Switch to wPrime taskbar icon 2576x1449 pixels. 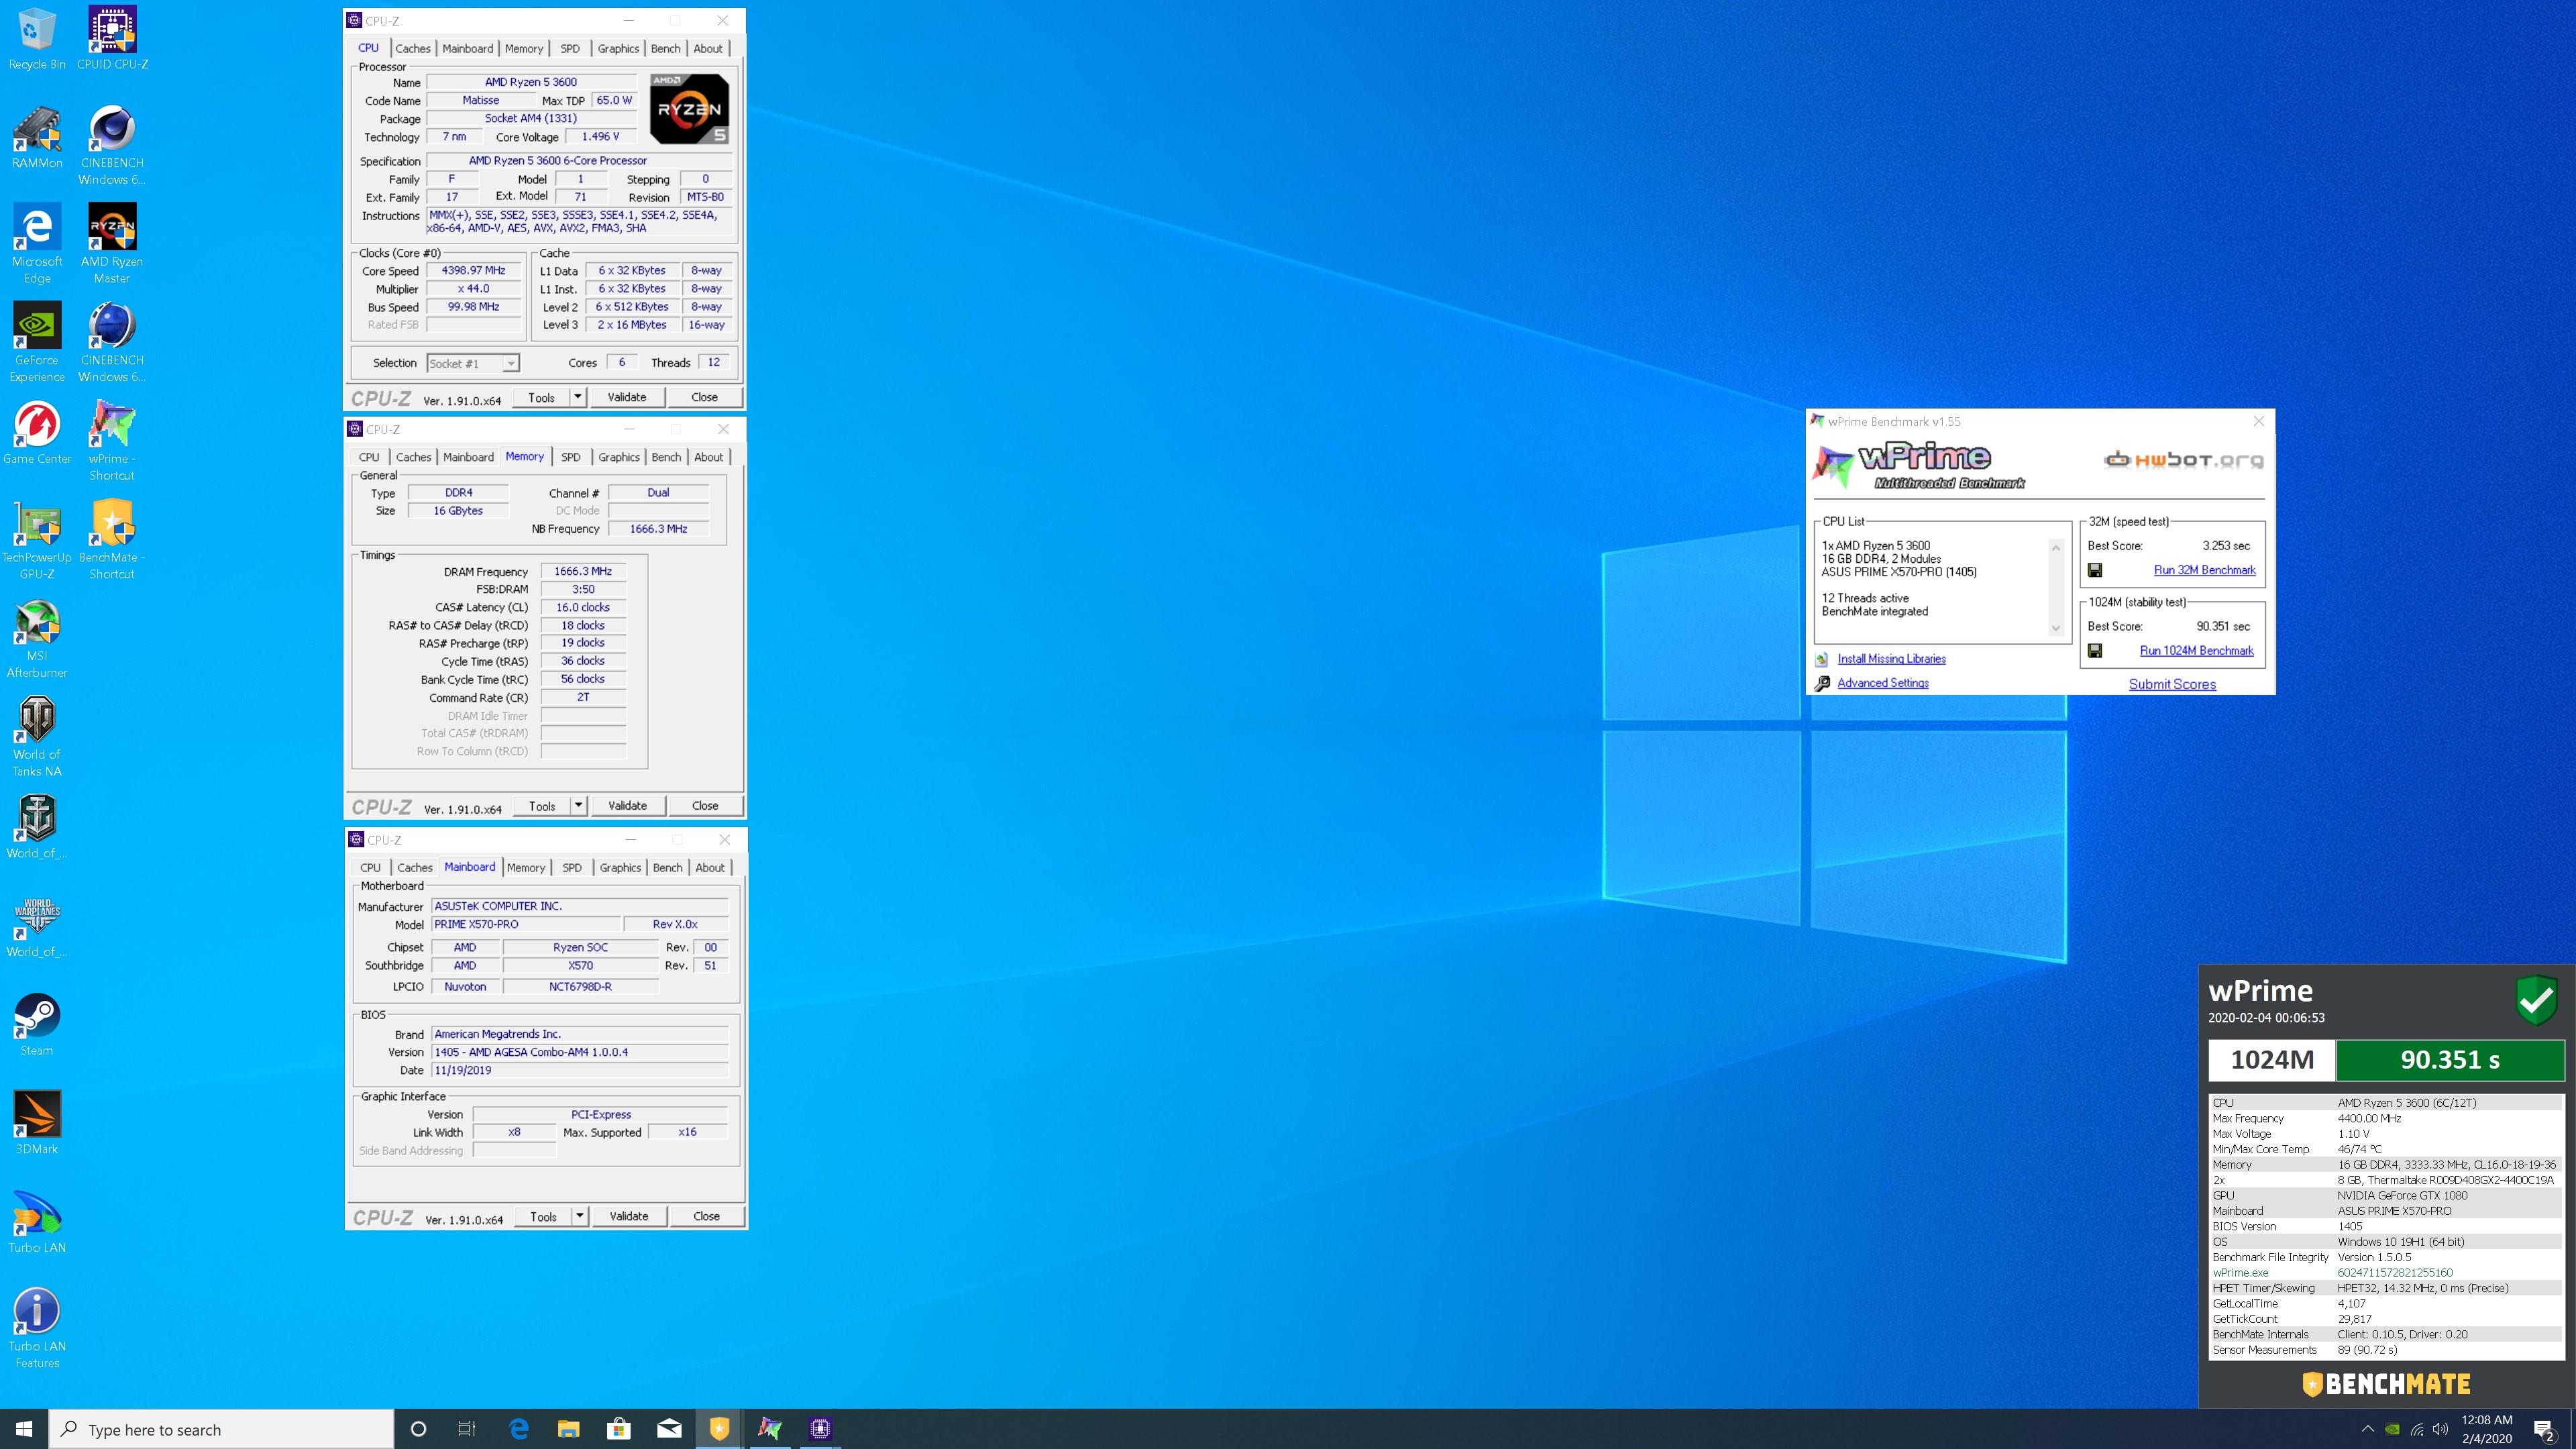tap(770, 1429)
